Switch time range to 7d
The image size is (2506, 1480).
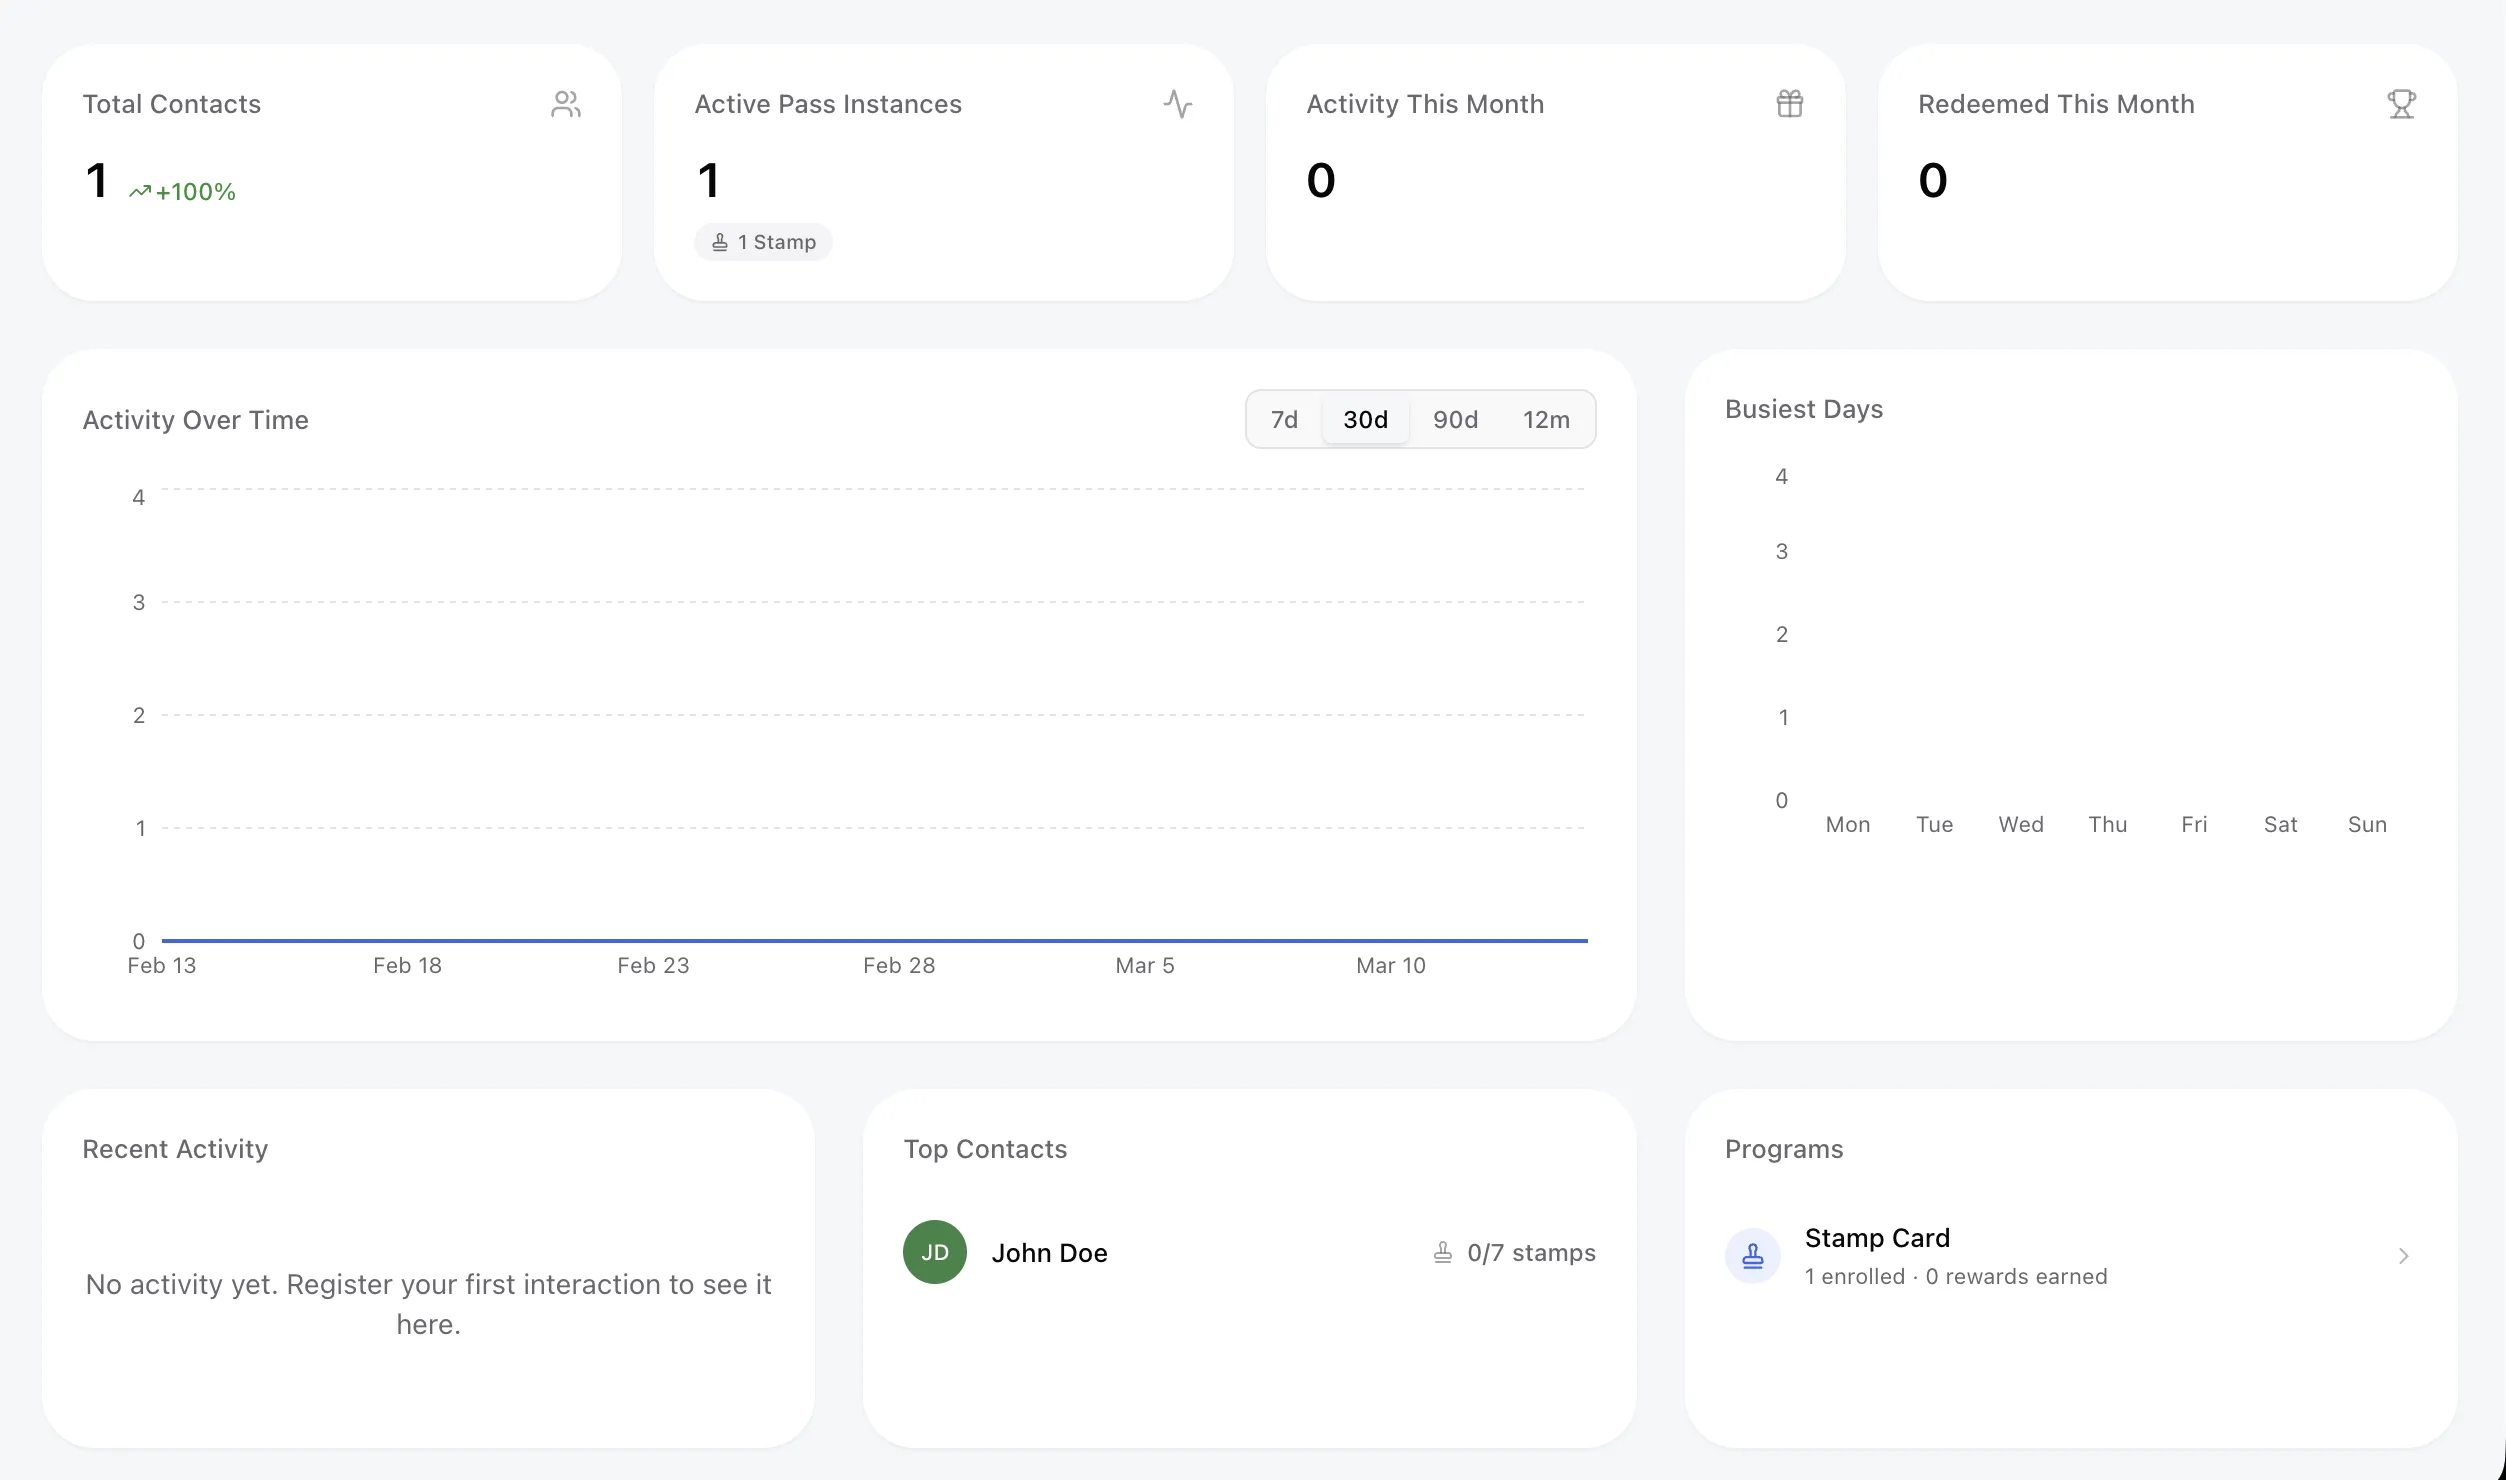(1283, 419)
